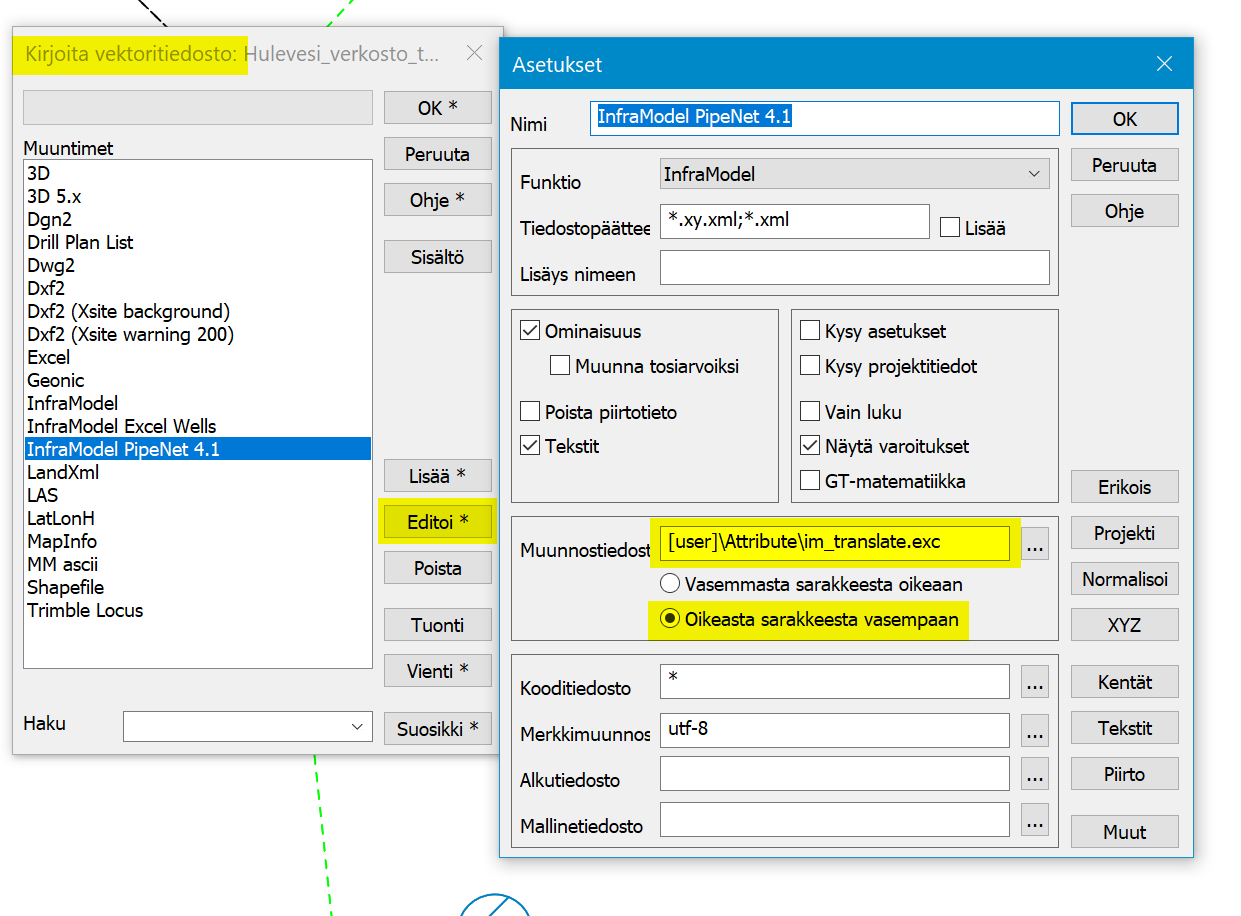Select LandXml in Muuntimet list
This screenshot has height=916, width=1241.
coord(63,472)
